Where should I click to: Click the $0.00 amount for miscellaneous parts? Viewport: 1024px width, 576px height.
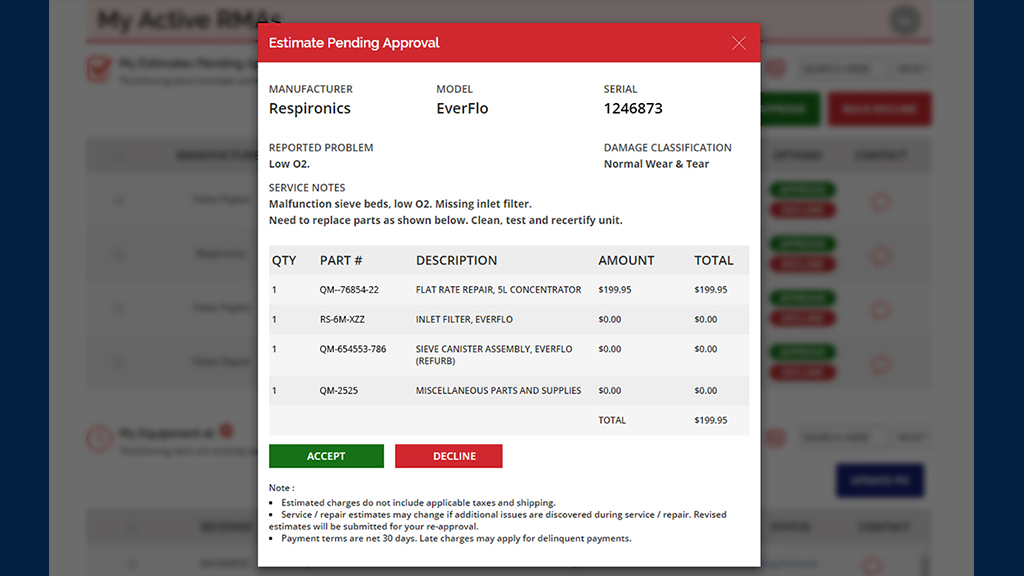click(x=609, y=391)
